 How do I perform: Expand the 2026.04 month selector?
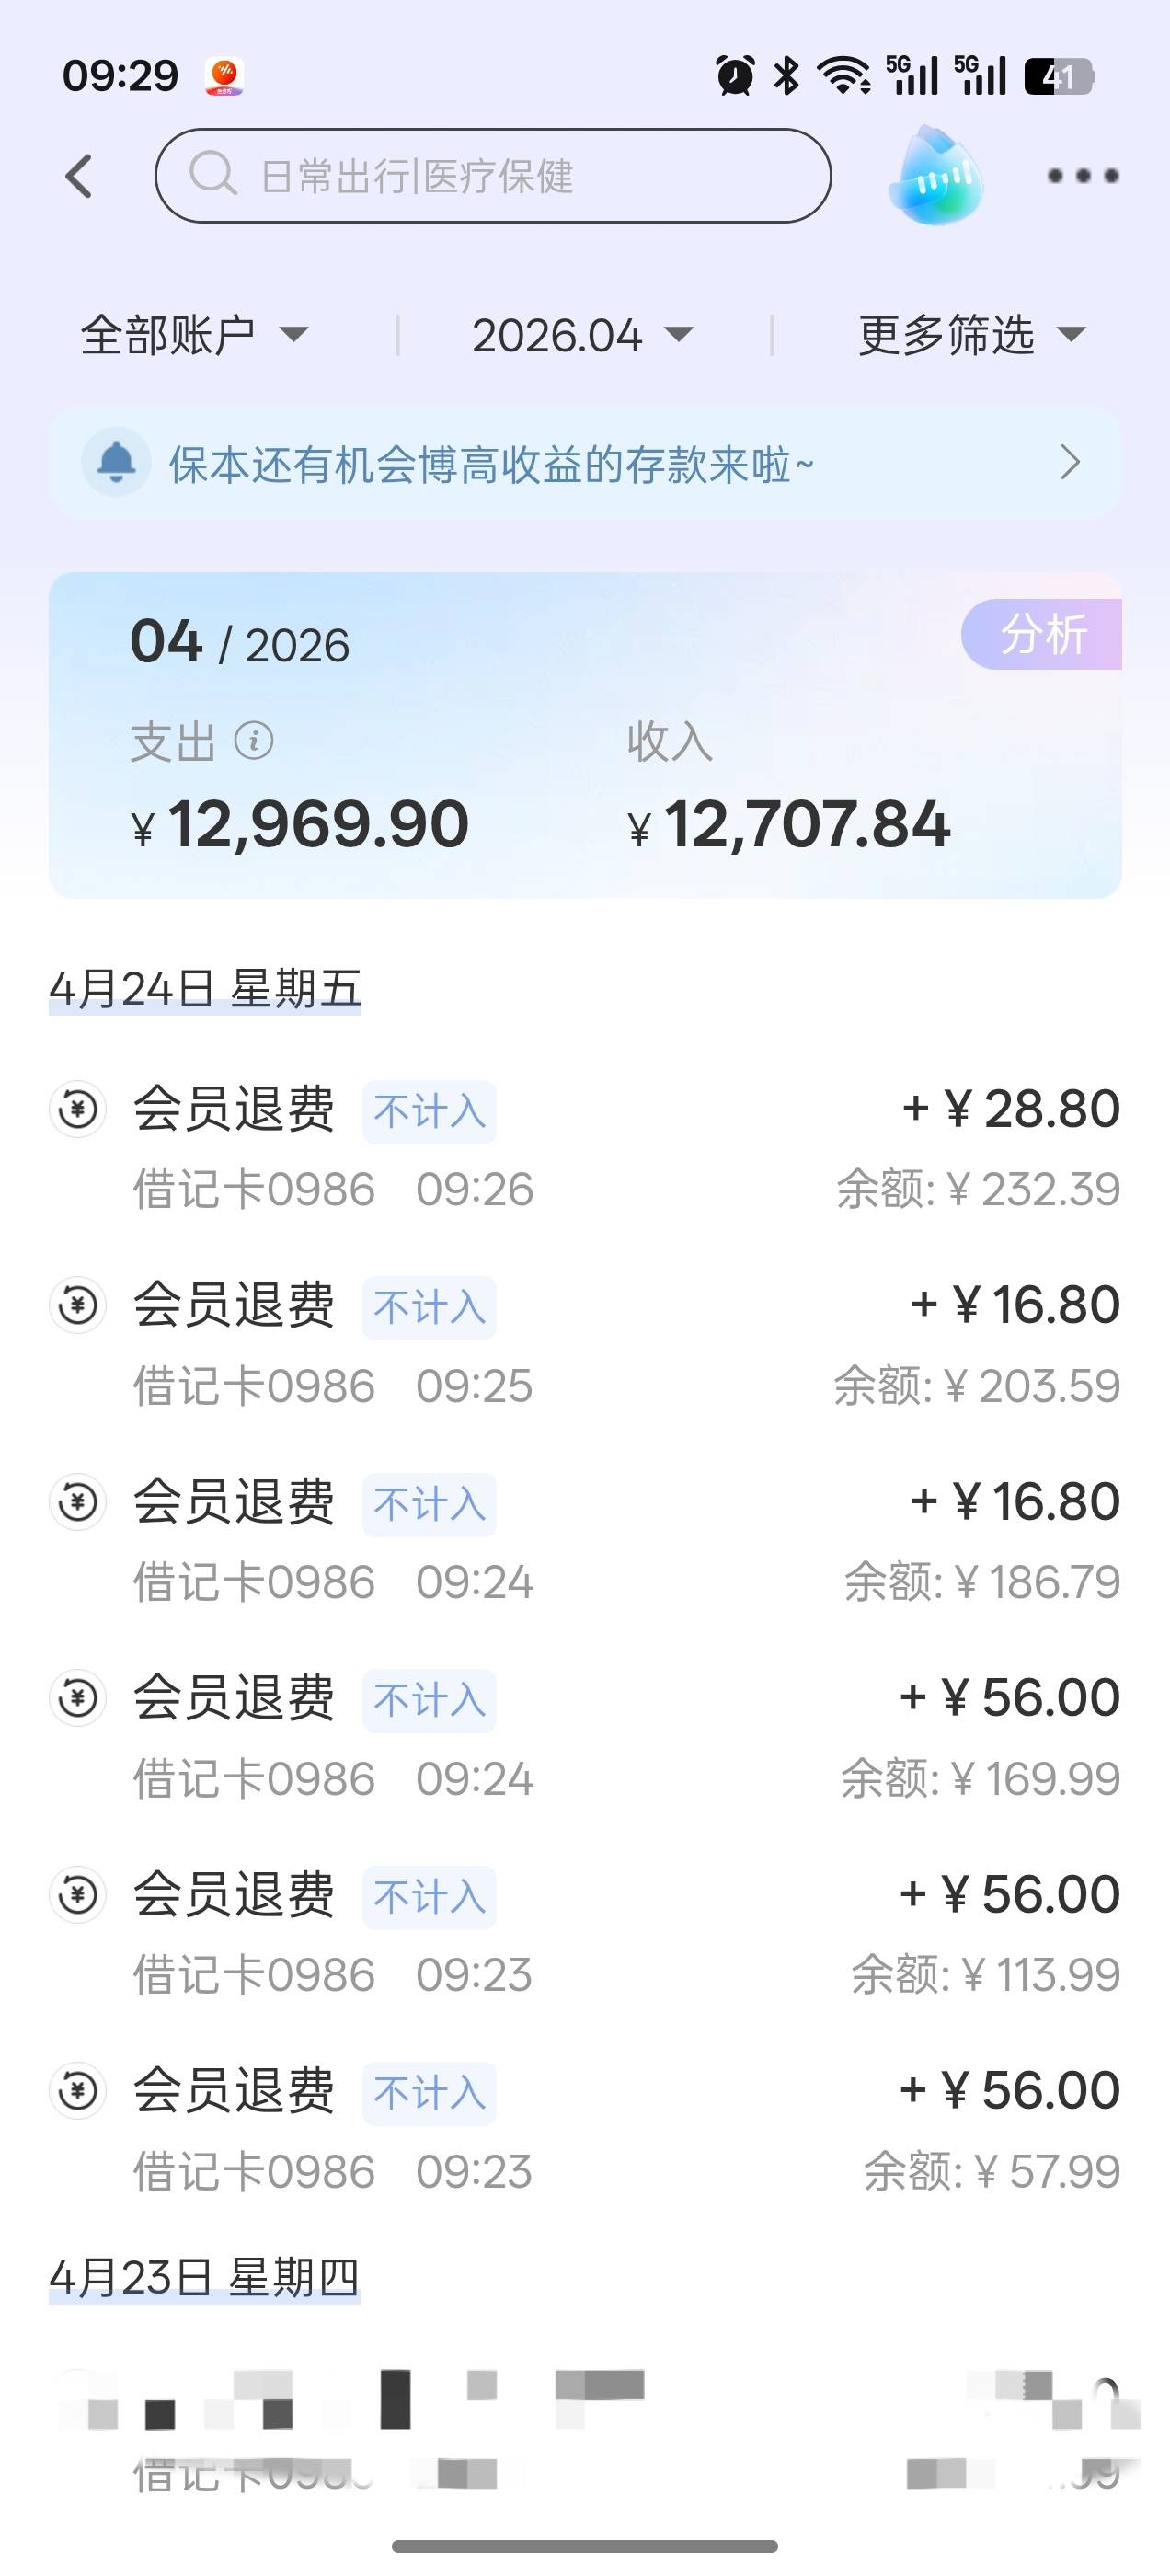[582, 335]
